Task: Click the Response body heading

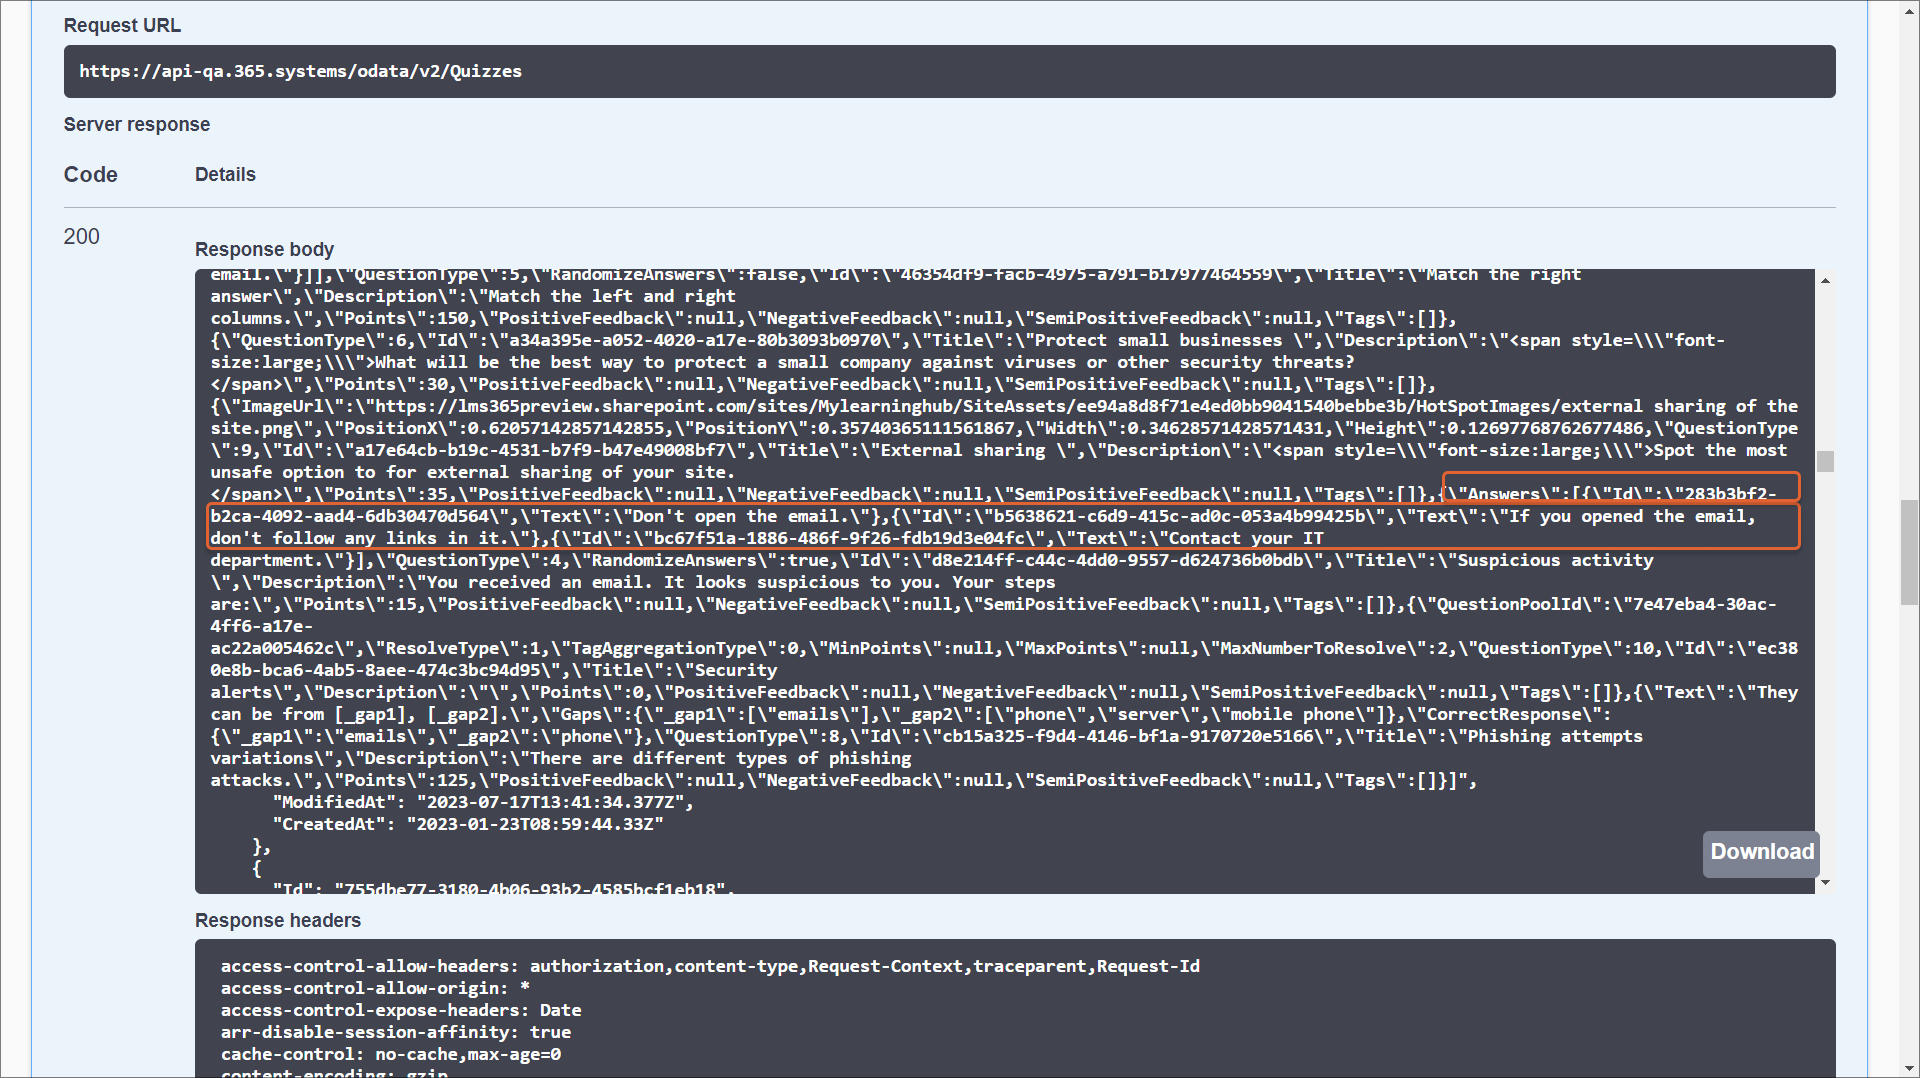Action: click(x=264, y=249)
